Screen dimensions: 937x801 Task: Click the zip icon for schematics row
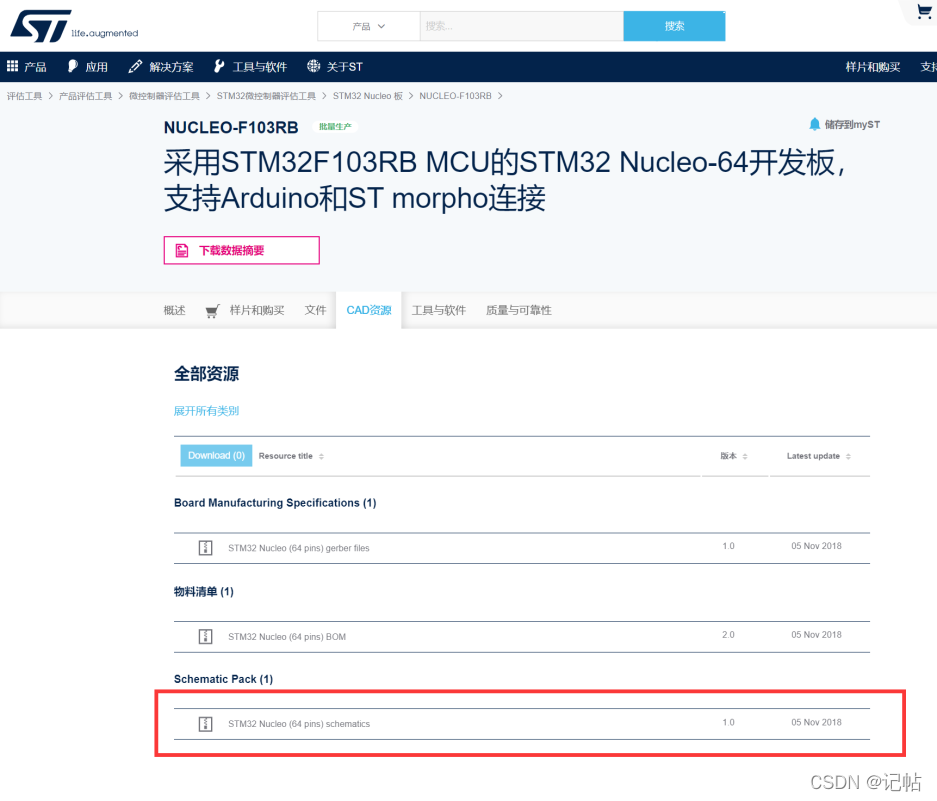(x=205, y=724)
